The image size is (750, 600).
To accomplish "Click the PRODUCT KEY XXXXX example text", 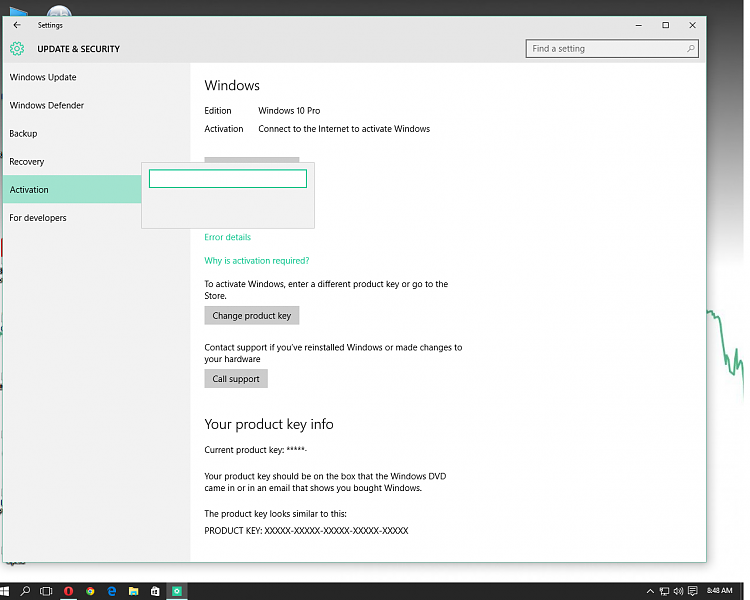I will (306, 531).
